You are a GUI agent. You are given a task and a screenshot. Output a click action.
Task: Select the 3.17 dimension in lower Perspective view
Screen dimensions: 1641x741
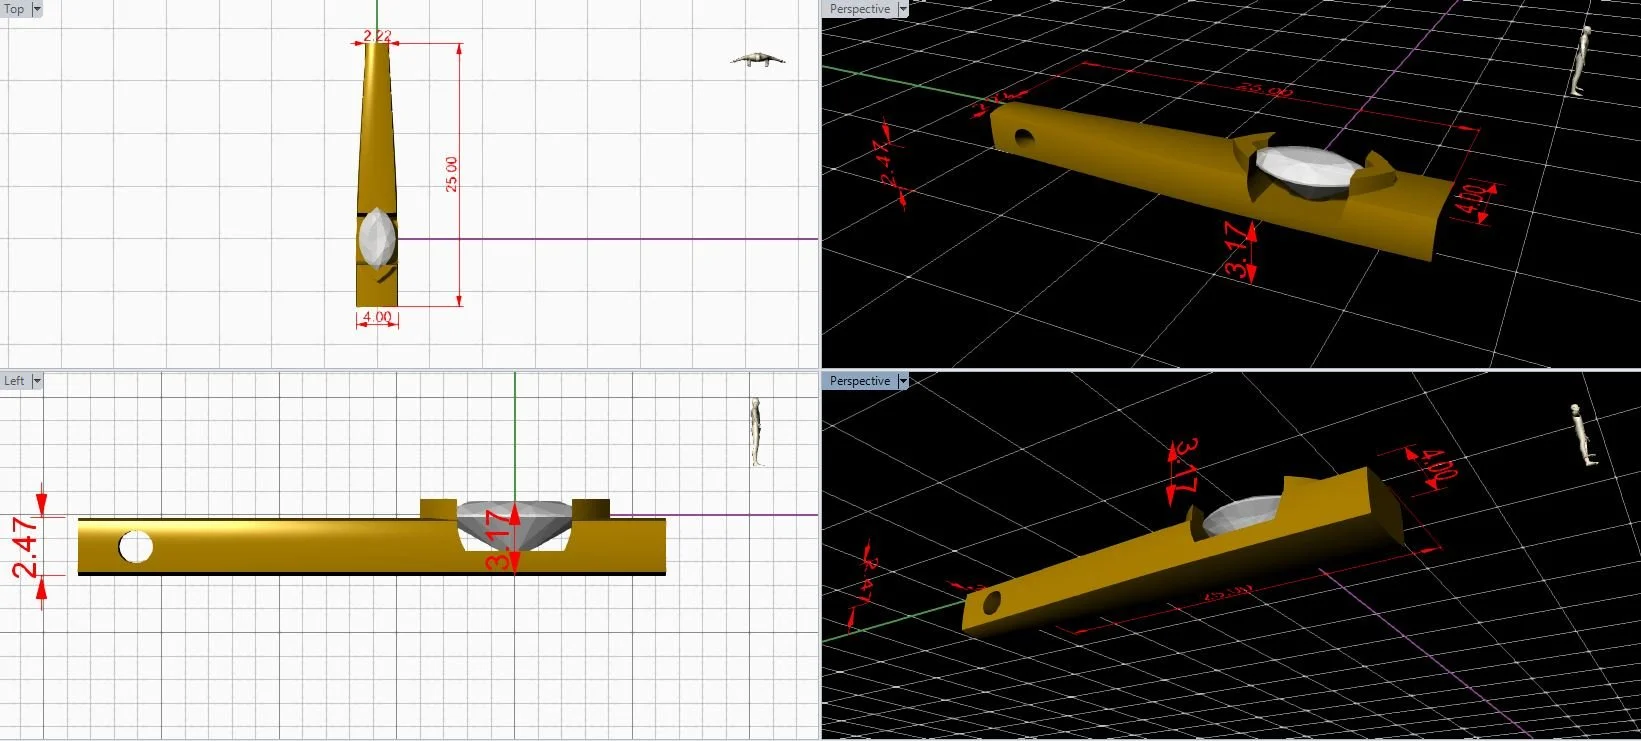(1185, 465)
